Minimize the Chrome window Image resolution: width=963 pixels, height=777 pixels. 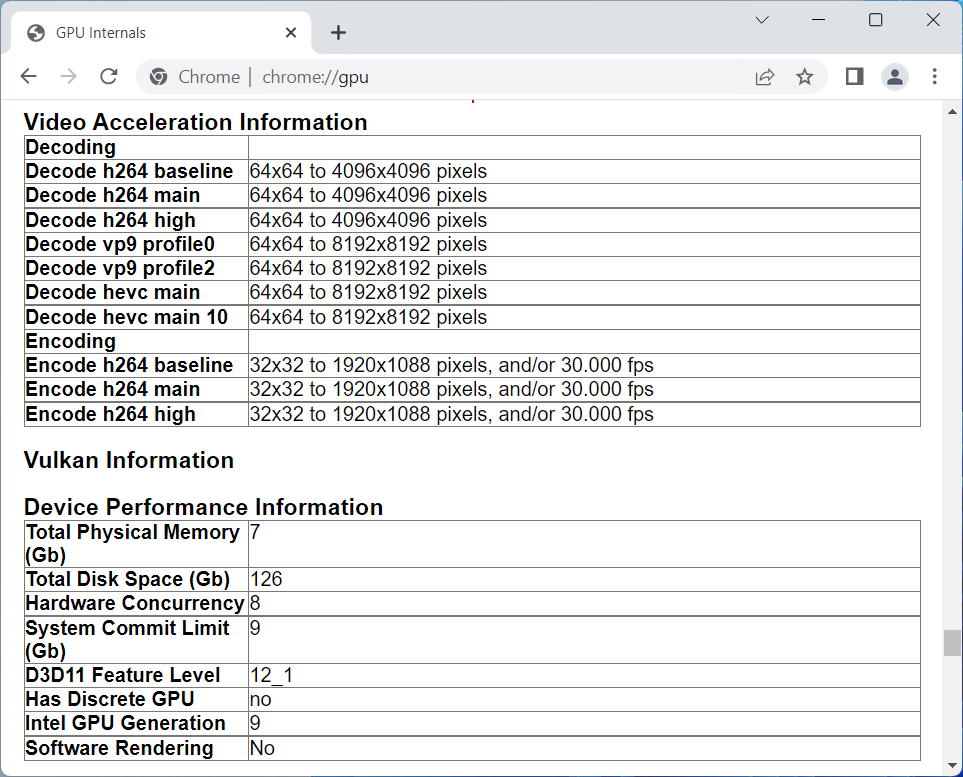coord(819,20)
